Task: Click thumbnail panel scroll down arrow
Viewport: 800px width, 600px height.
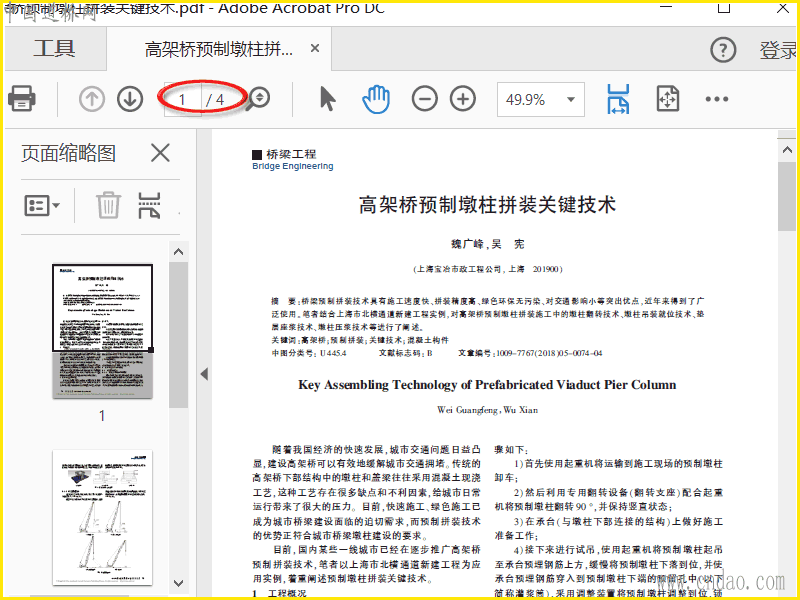Action: pyautogui.click(x=178, y=583)
